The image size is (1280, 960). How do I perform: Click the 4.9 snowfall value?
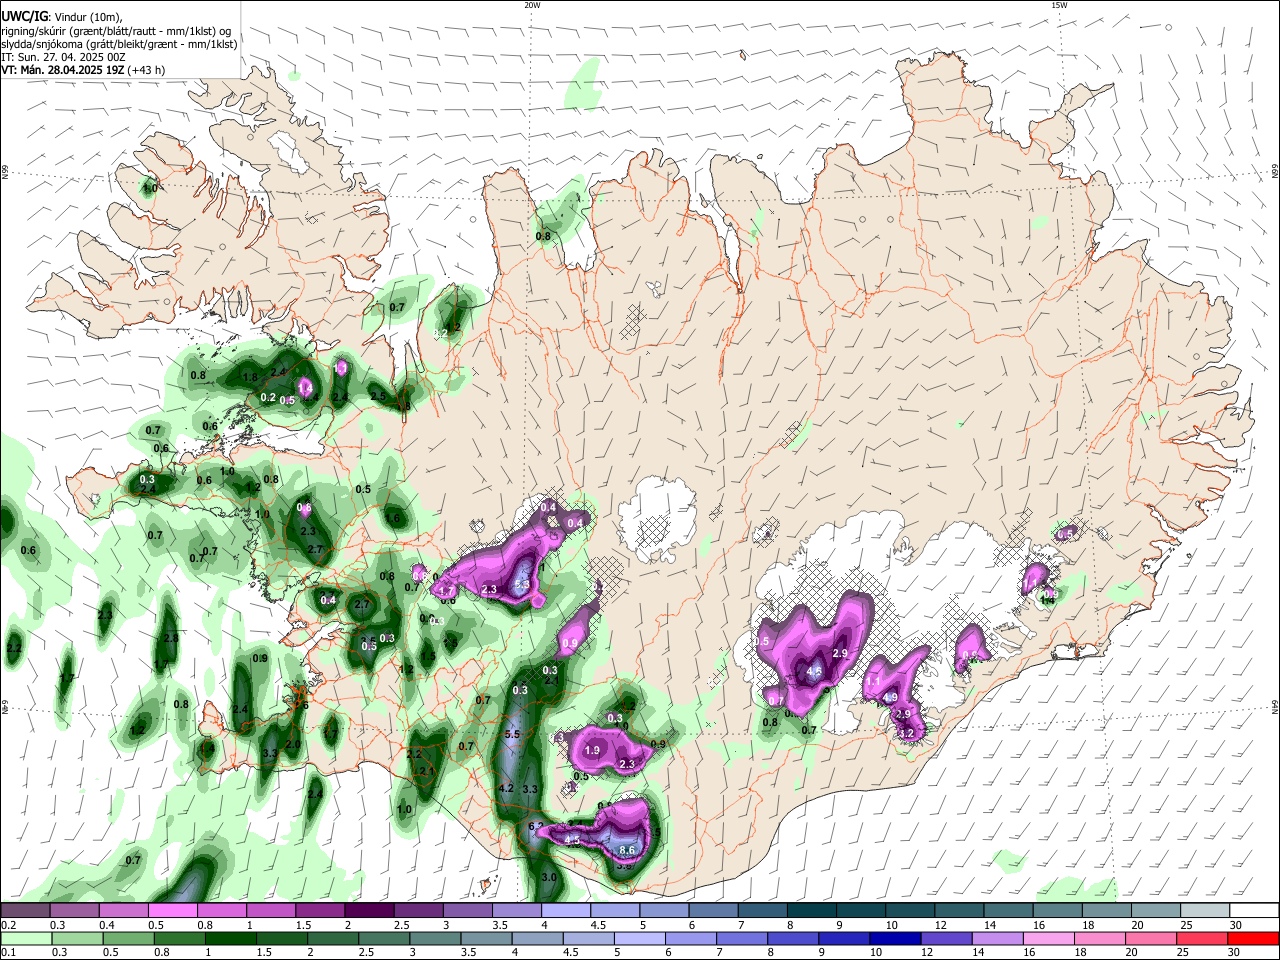(890, 697)
